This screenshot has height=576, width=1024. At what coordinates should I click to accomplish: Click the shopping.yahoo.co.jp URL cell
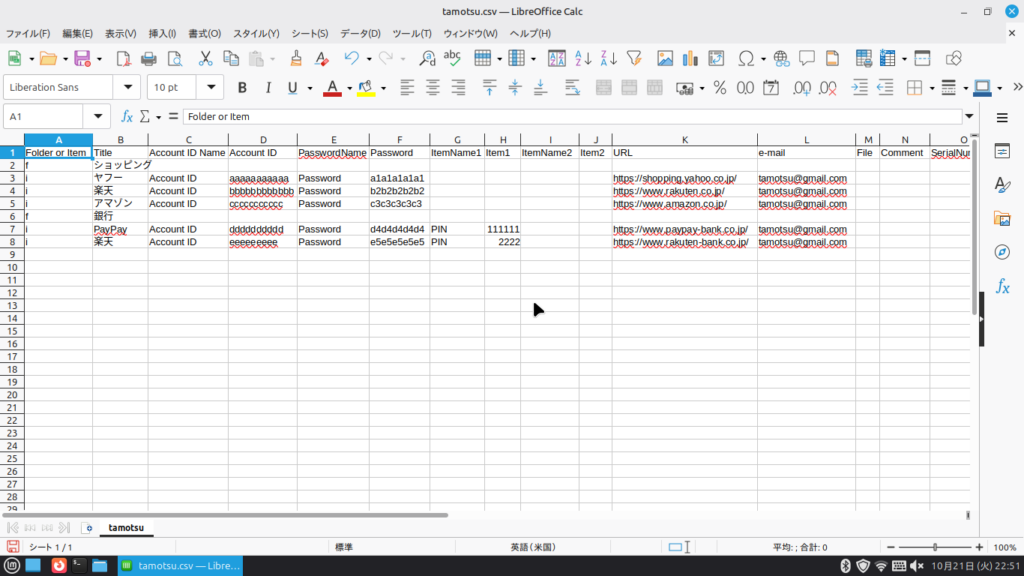(x=674, y=179)
